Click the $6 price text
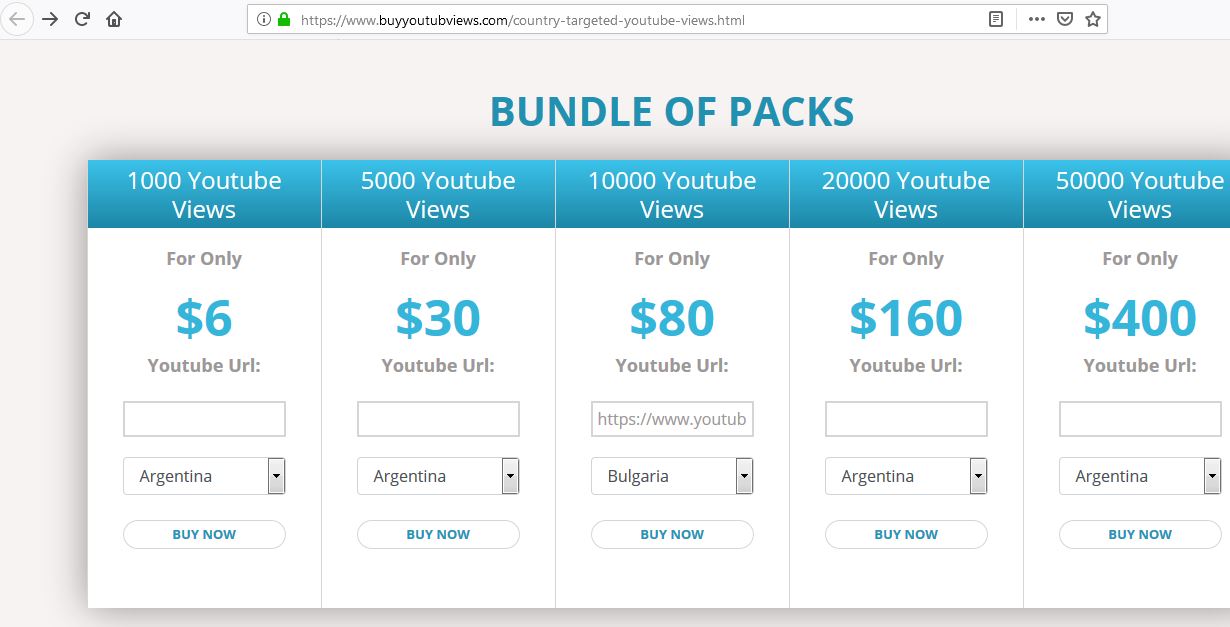Image resolution: width=1230 pixels, height=627 pixels. click(204, 317)
